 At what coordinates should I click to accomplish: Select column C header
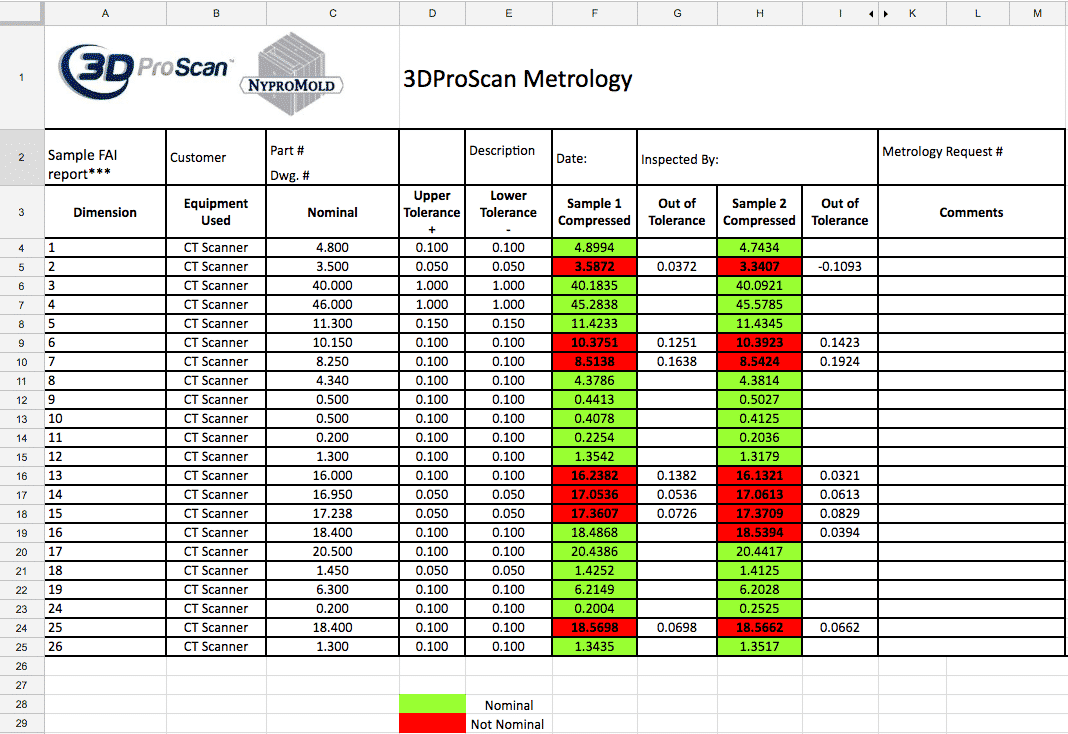(332, 13)
